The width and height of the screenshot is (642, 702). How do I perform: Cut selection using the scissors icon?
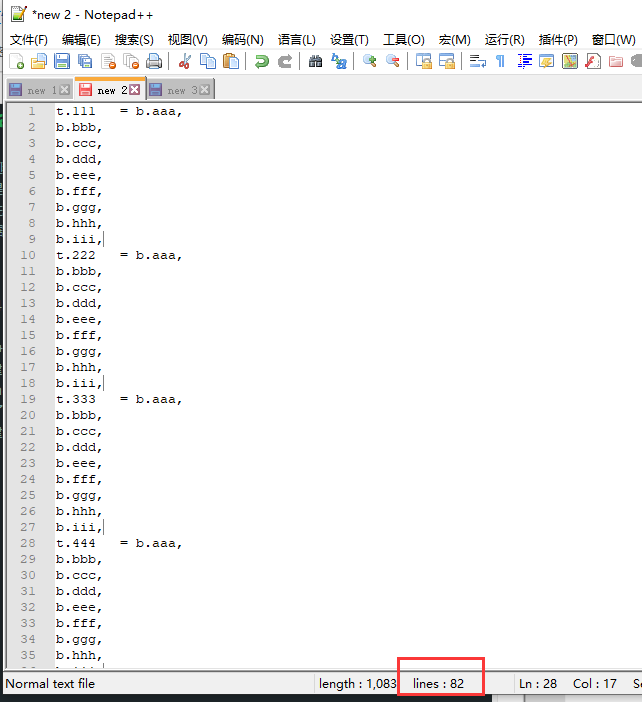click(x=184, y=61)
